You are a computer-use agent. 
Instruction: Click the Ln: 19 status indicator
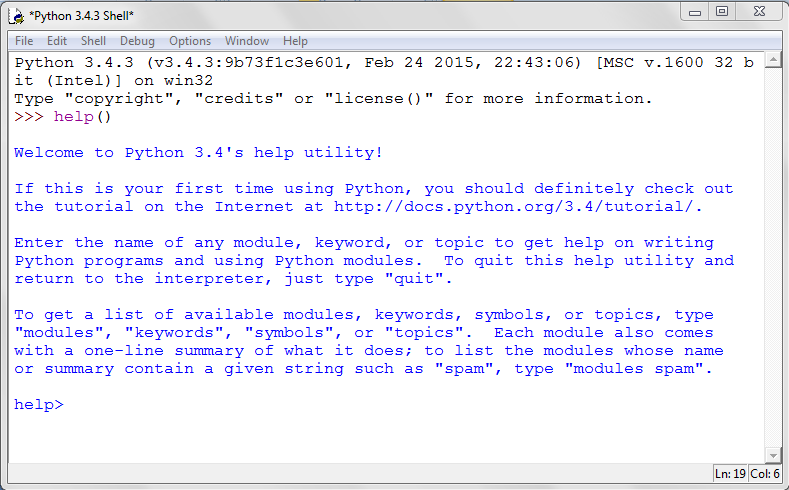click(x=730, y=474)
